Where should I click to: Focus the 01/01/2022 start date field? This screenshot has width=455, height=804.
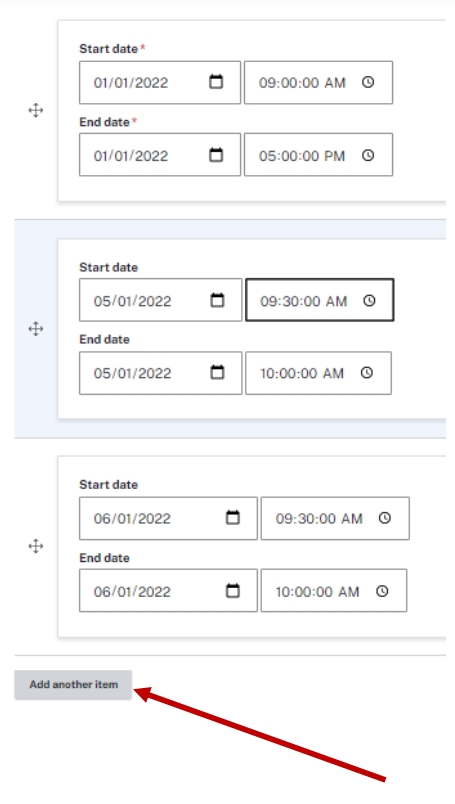160,83
